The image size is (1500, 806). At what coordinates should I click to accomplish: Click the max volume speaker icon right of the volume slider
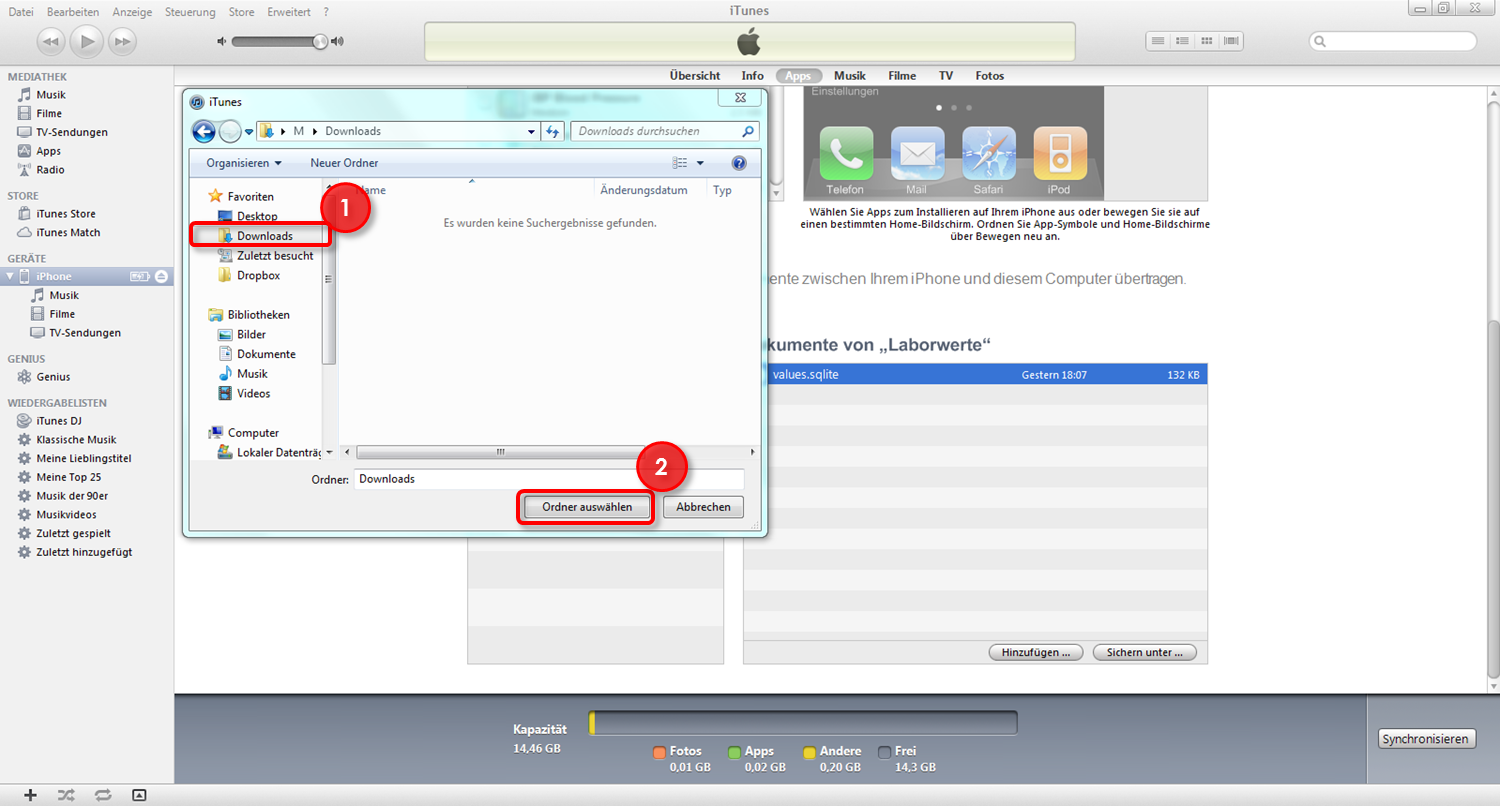click(338, 41)
